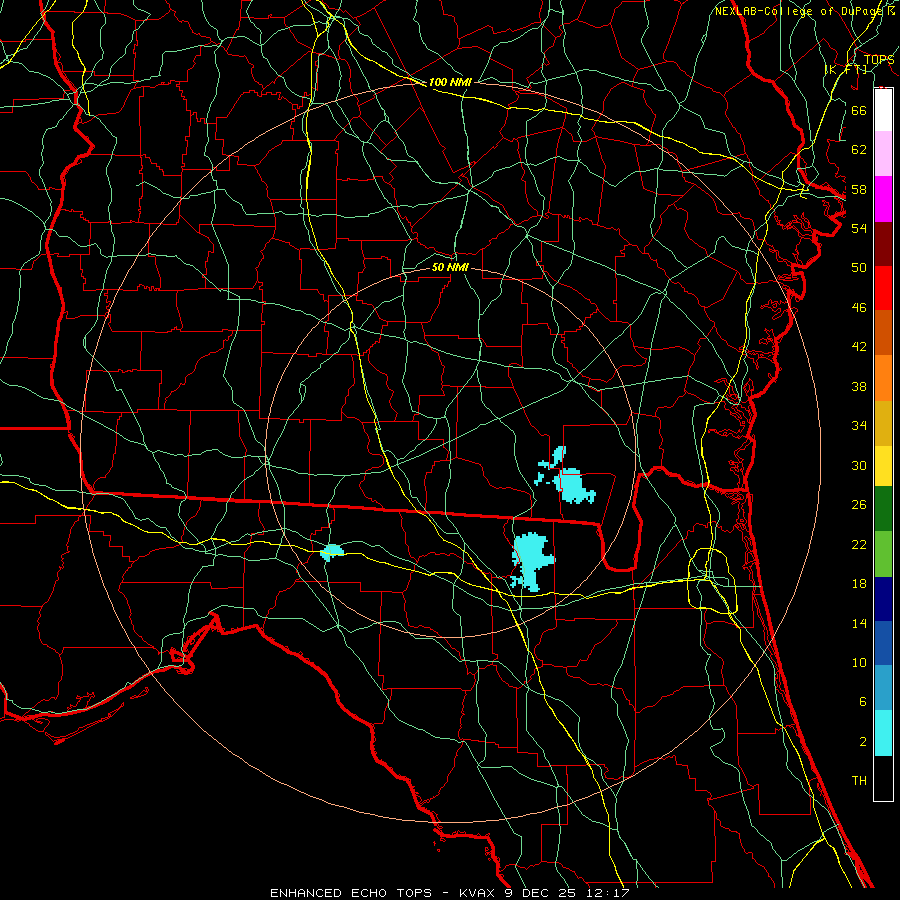Click the legend value '62'

tap(859, 150)
